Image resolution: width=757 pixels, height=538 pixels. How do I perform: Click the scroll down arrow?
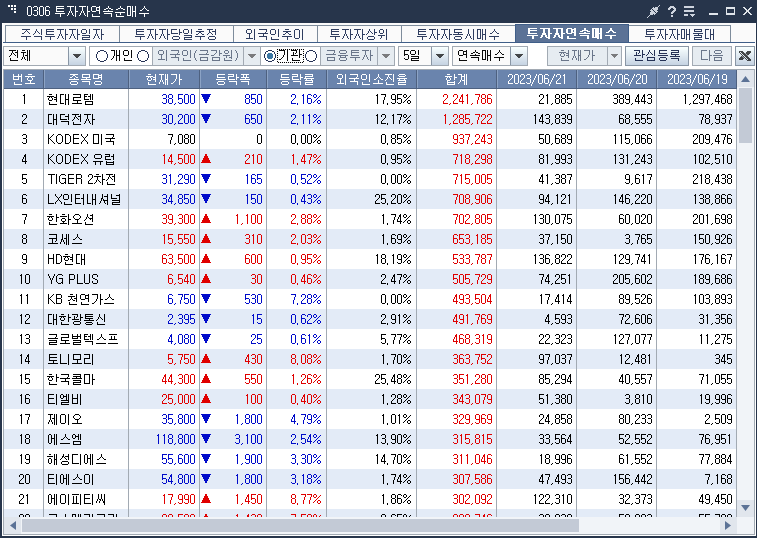[745, 508]
